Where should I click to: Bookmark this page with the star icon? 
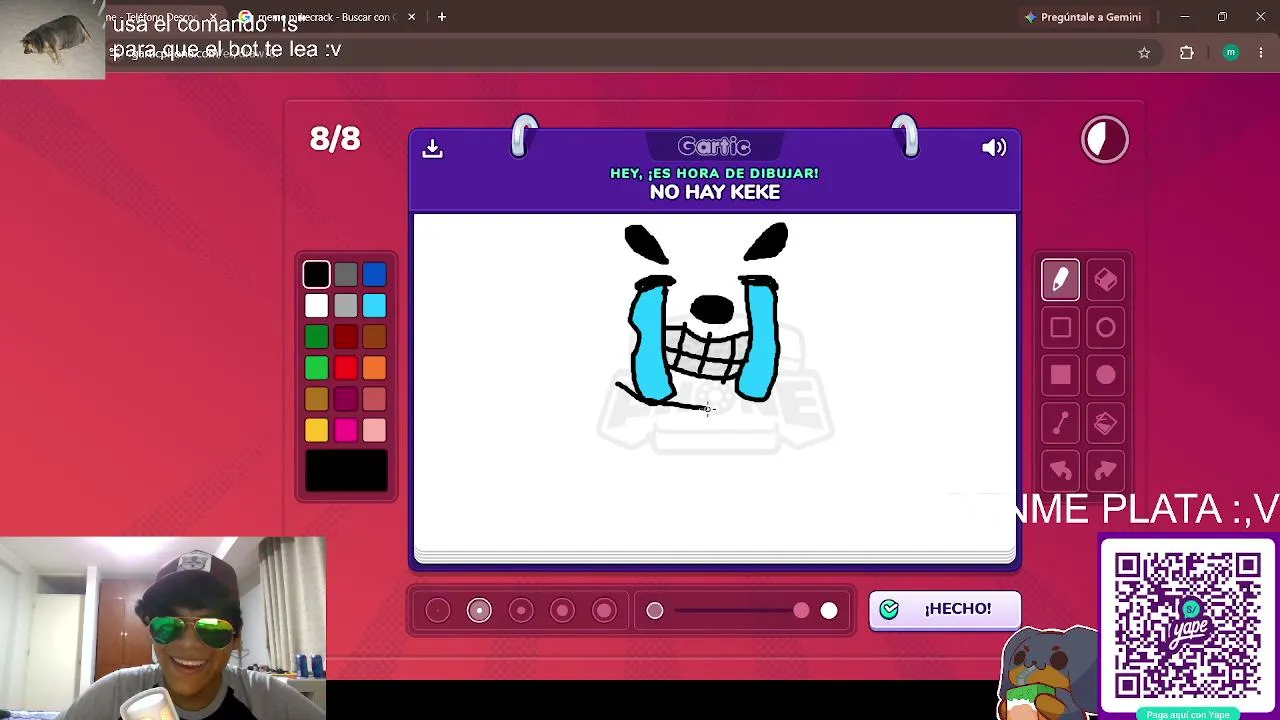point(1144,53)
